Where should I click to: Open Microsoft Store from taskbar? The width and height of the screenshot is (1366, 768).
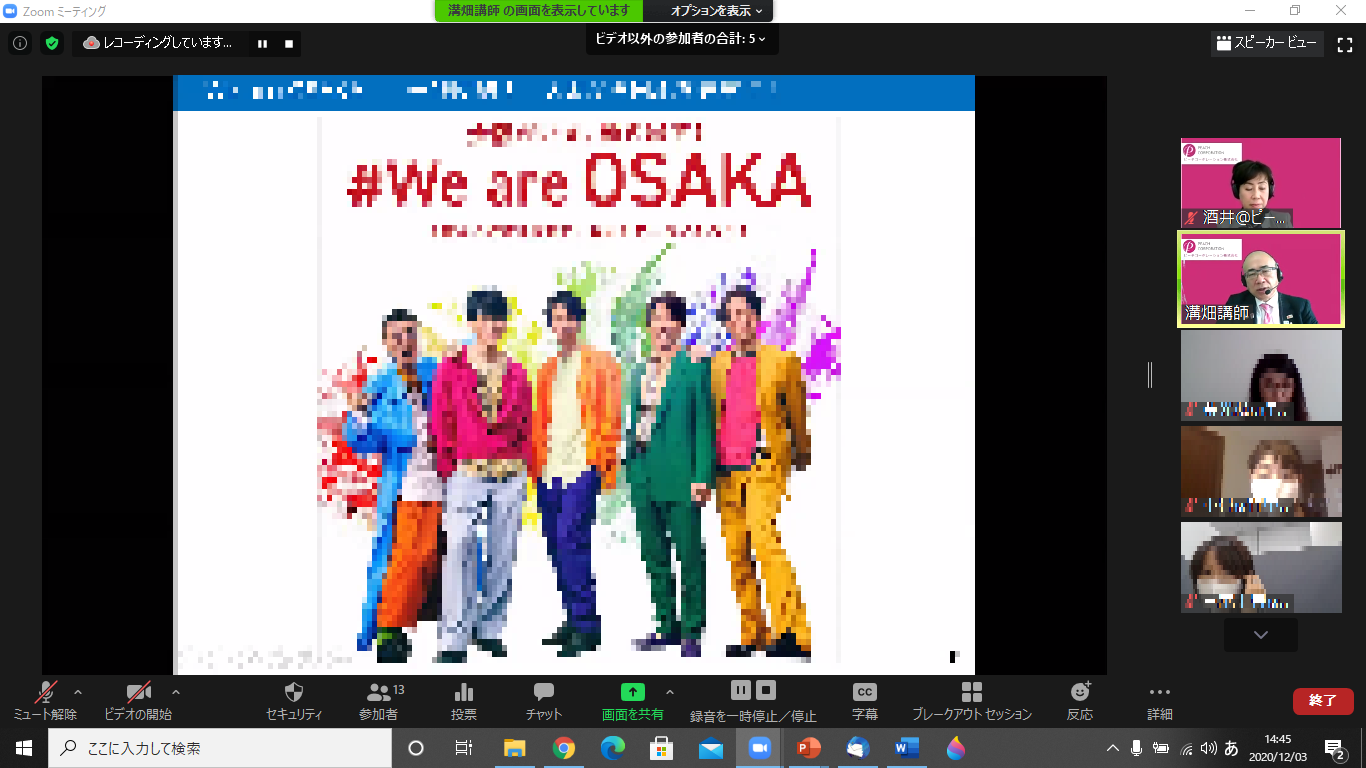(661, 748)
